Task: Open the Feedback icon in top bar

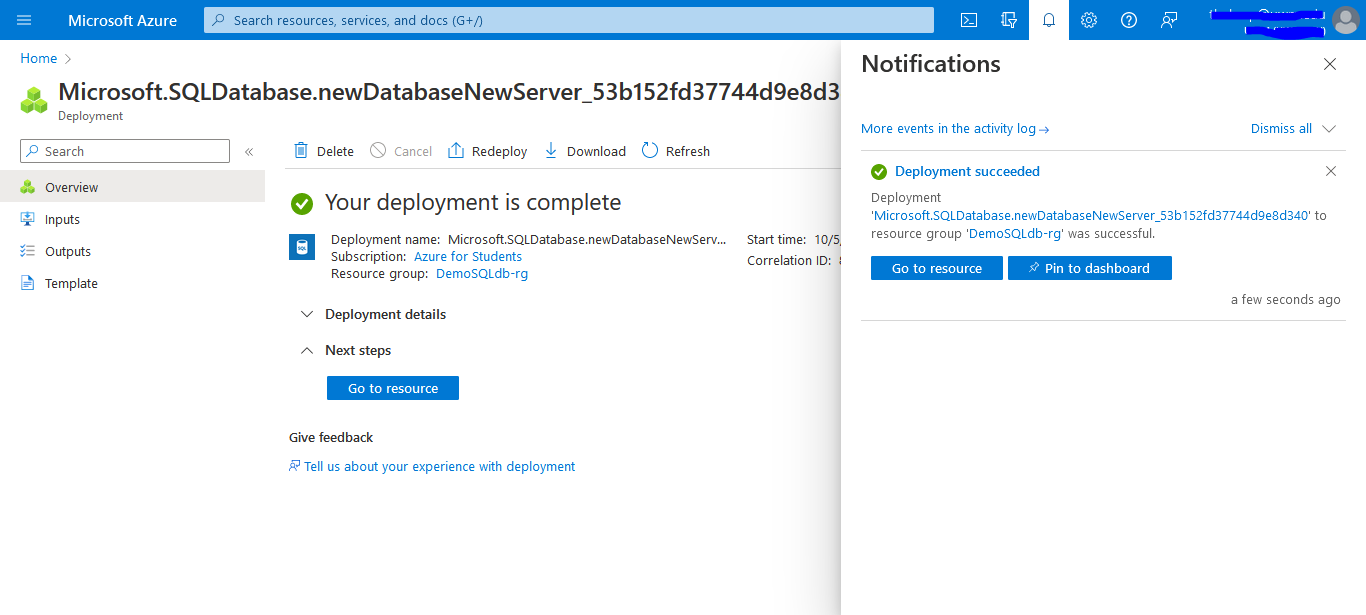Action: tap(1169, 20)
